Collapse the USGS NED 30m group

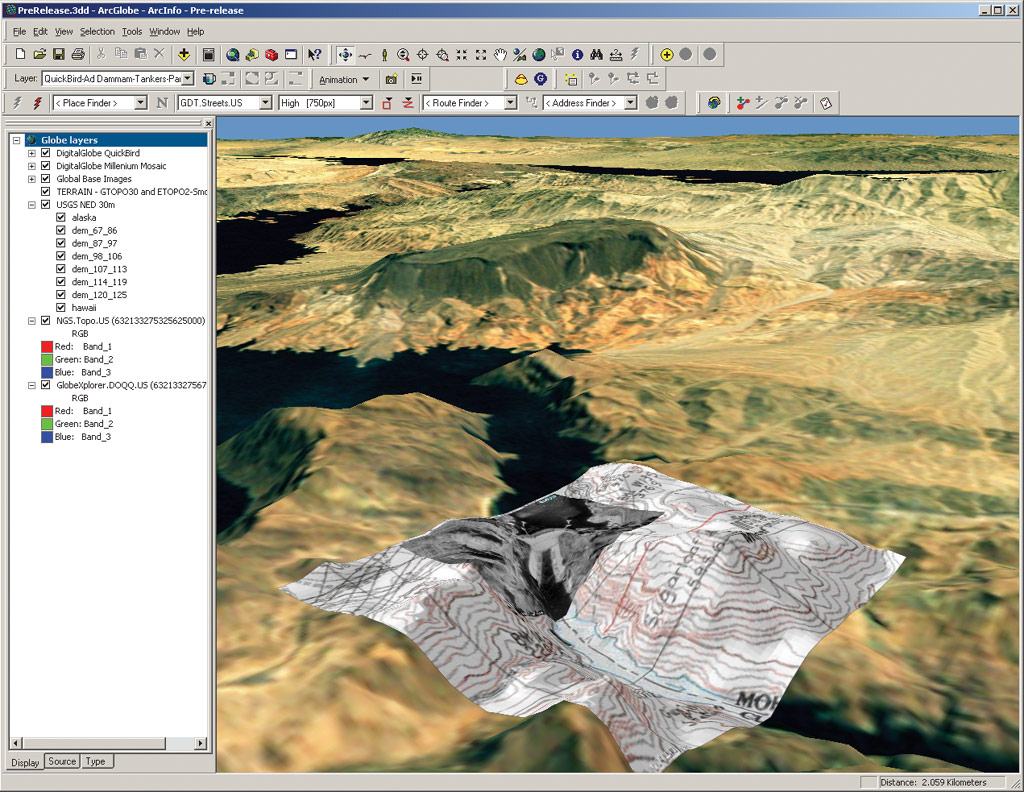click(x=32, y=204)
